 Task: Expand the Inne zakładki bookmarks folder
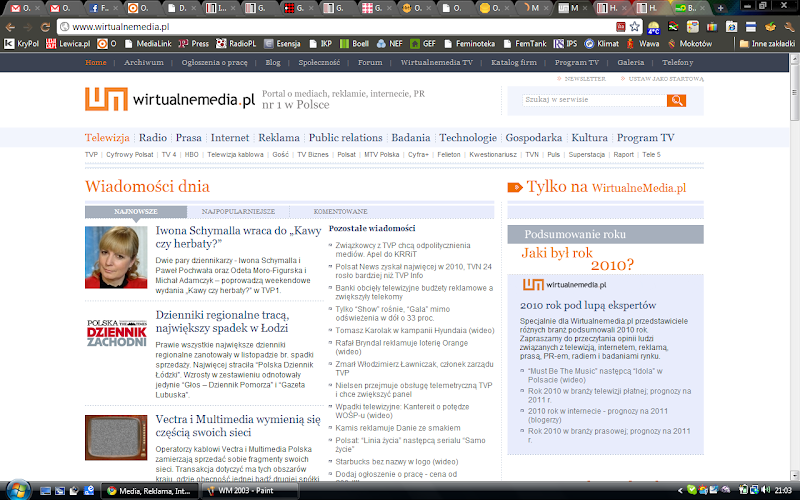767,44
